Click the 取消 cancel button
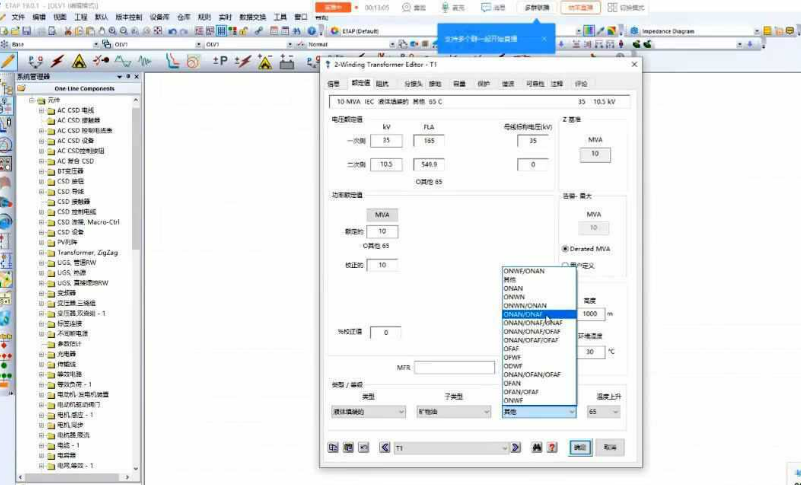 610,448
